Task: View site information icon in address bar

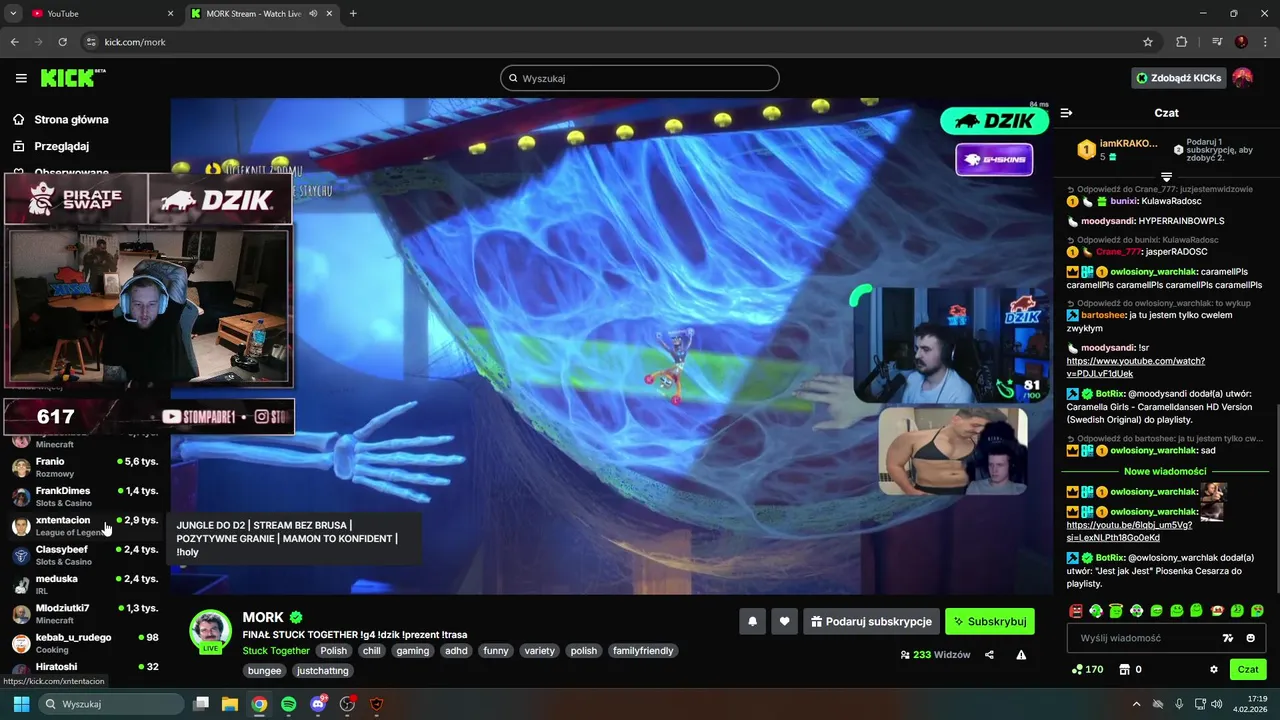Action: pos(91,42)
